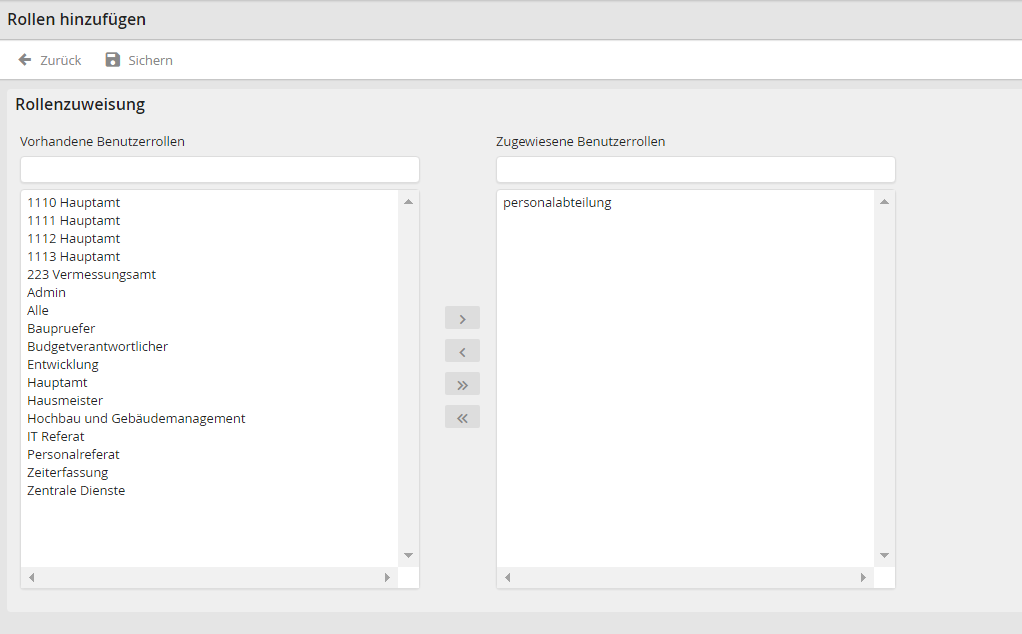Click the Zurück back arrow icon

click(x=25, y=60)
